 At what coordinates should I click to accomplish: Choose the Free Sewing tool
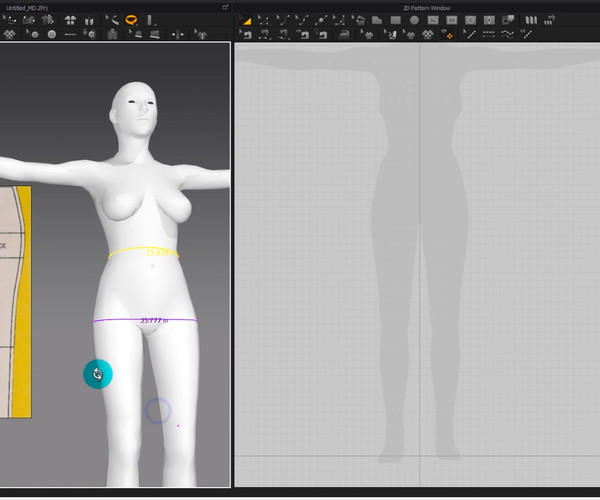[283, 34]
